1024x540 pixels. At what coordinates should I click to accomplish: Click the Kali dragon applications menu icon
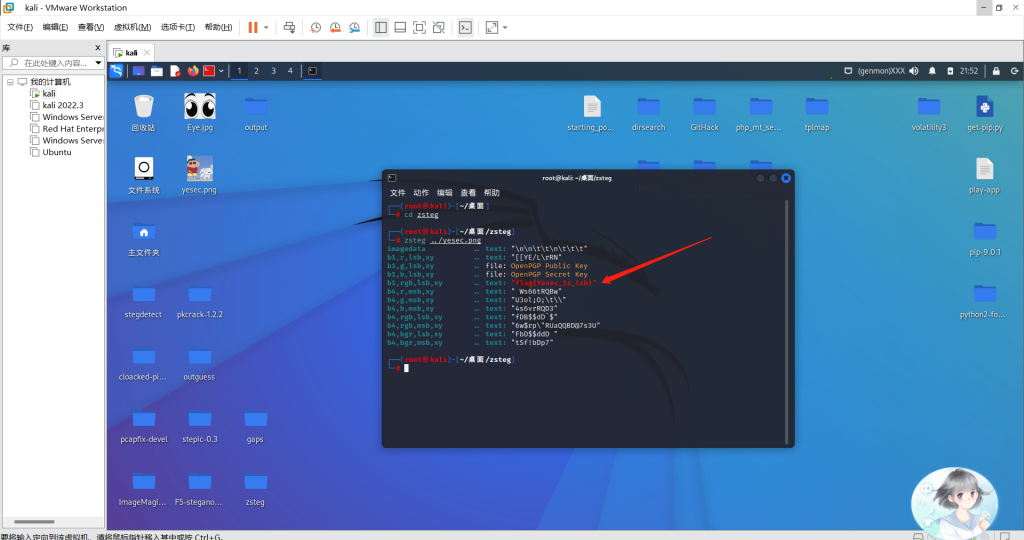click(x=117, y=71)
